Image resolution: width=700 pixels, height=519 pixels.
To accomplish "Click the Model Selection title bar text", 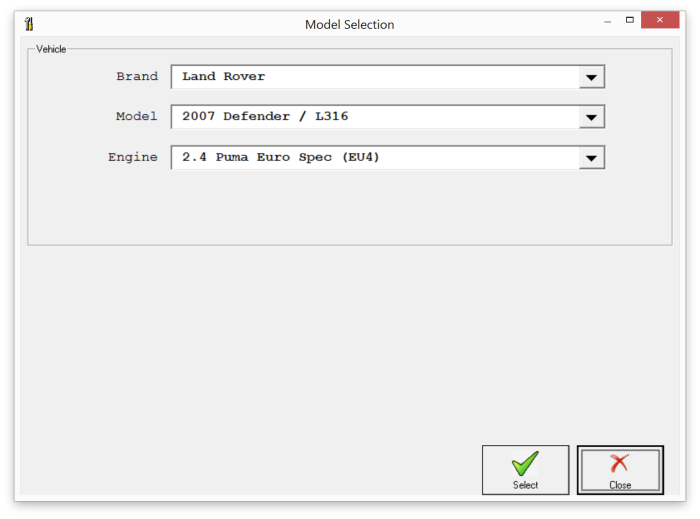I will [x=350, y=25].
